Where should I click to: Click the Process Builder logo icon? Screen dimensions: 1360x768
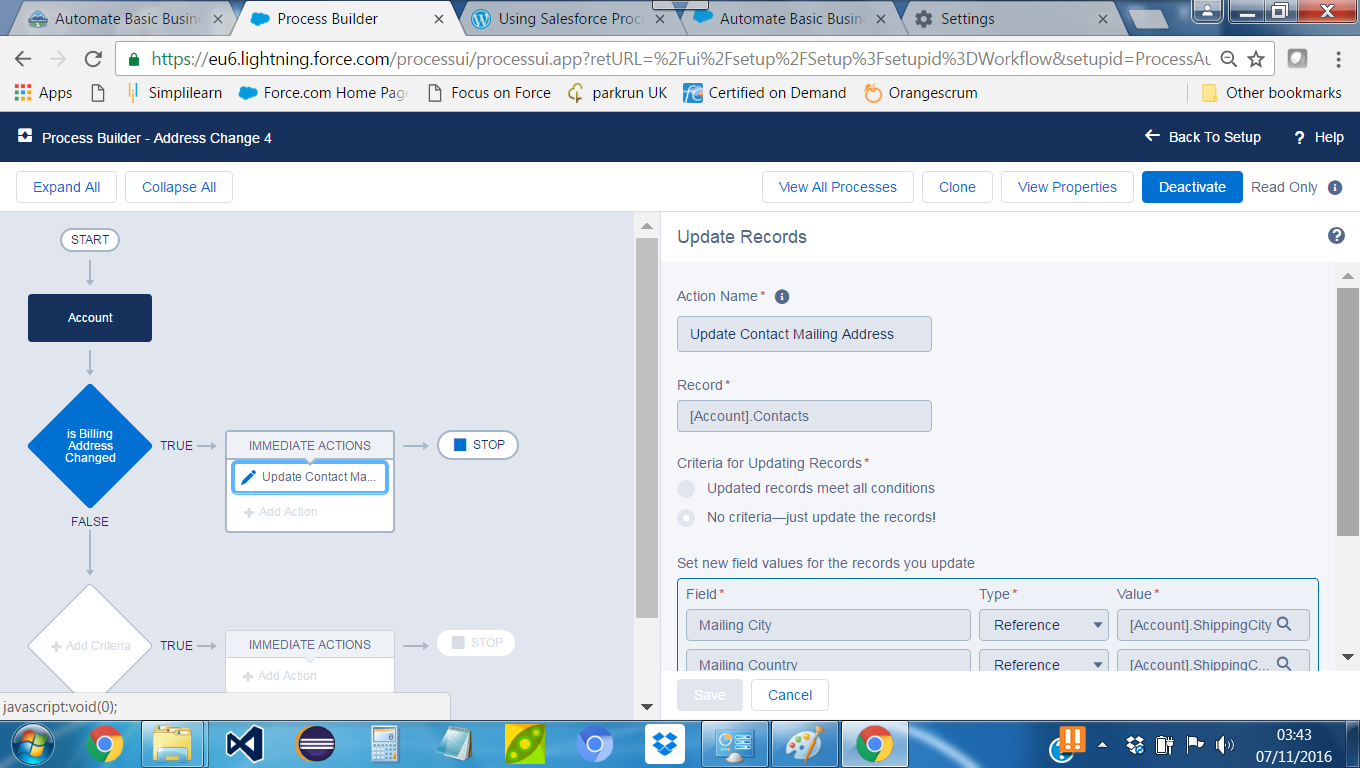click(x=26, y=137)
